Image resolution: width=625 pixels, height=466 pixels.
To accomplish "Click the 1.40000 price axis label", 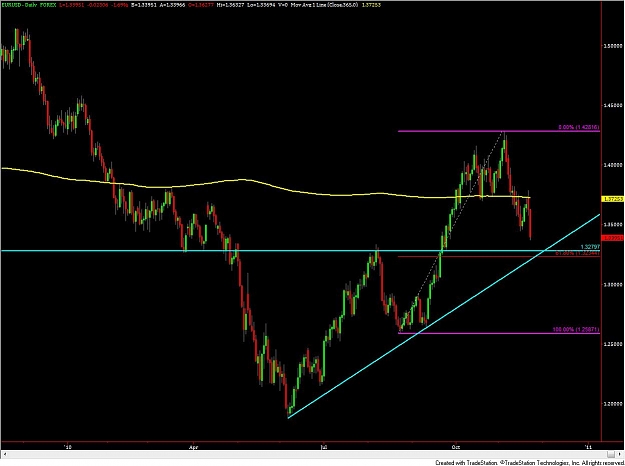I will point(613,165).
